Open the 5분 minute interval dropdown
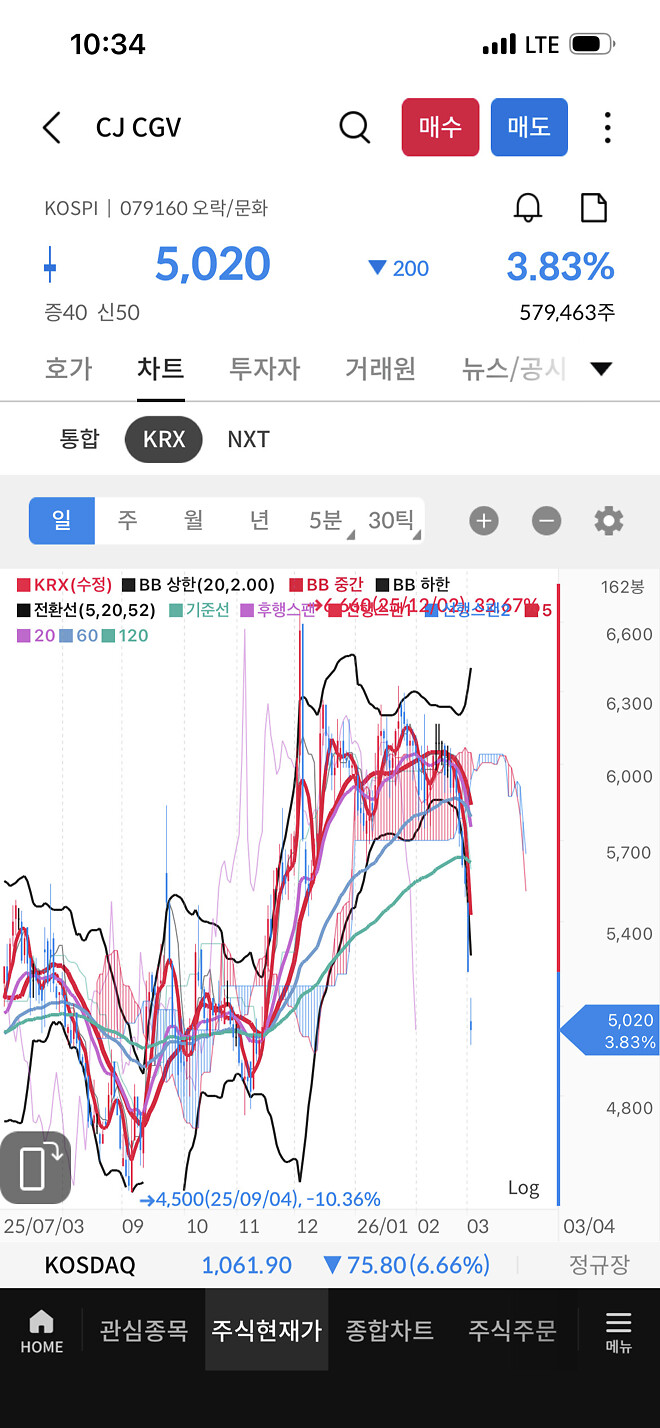 (326, 520)
